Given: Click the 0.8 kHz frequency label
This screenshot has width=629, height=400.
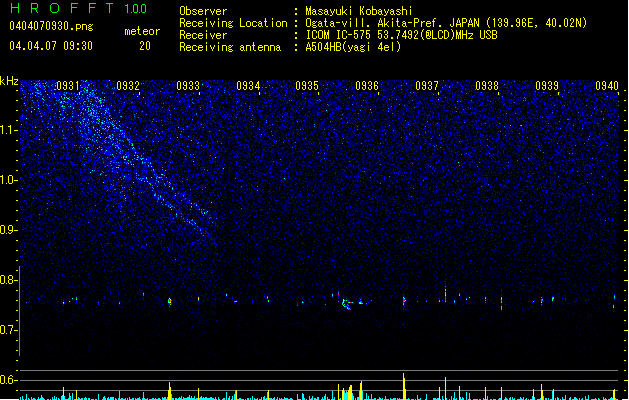Looking at the screenshot, I should [8, 280].
